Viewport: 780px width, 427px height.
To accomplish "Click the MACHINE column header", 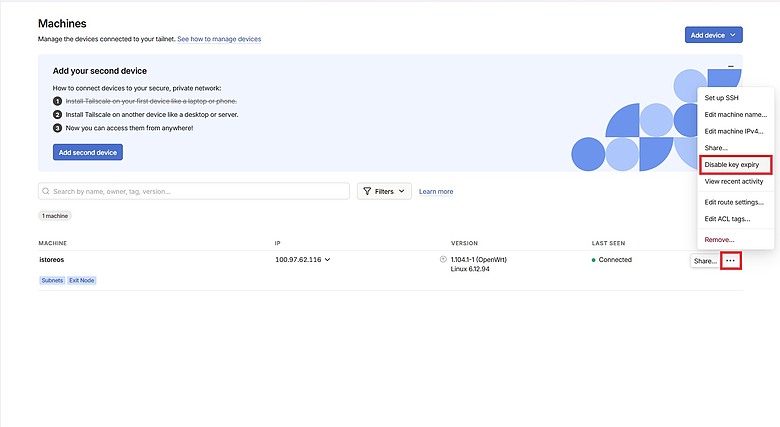I will tap(53, 243).
